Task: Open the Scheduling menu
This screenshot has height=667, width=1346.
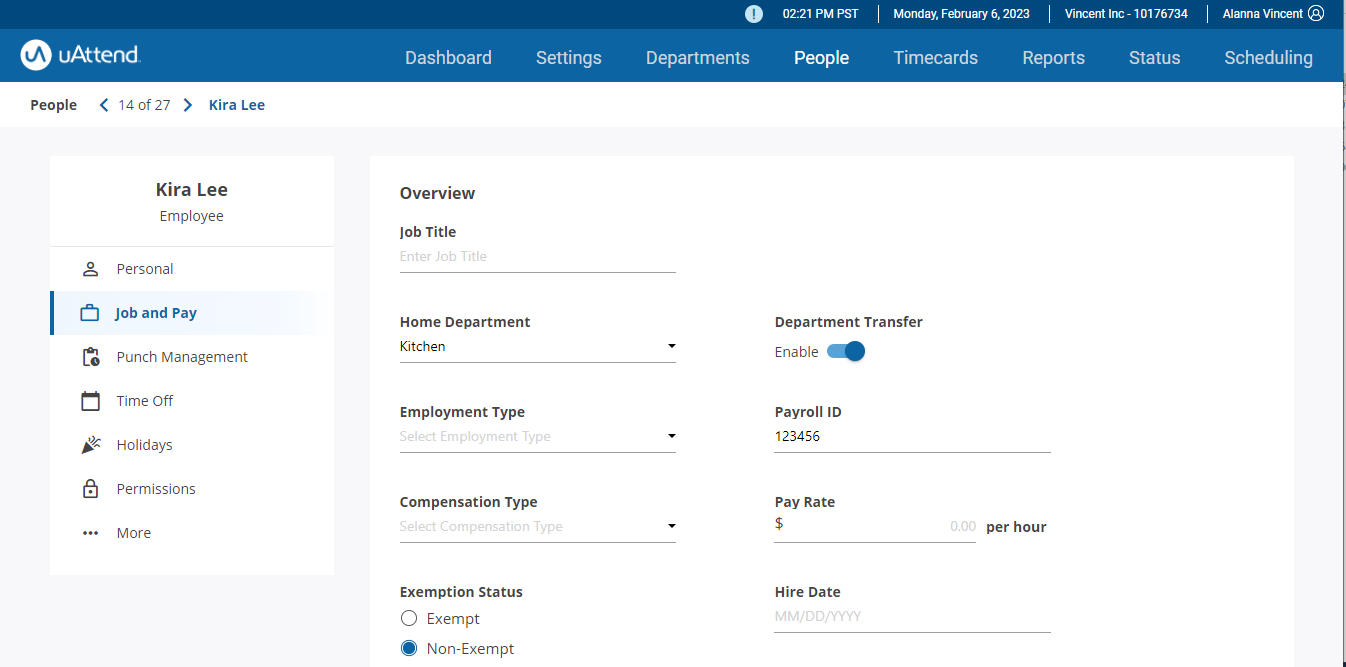Action: 1269,58
